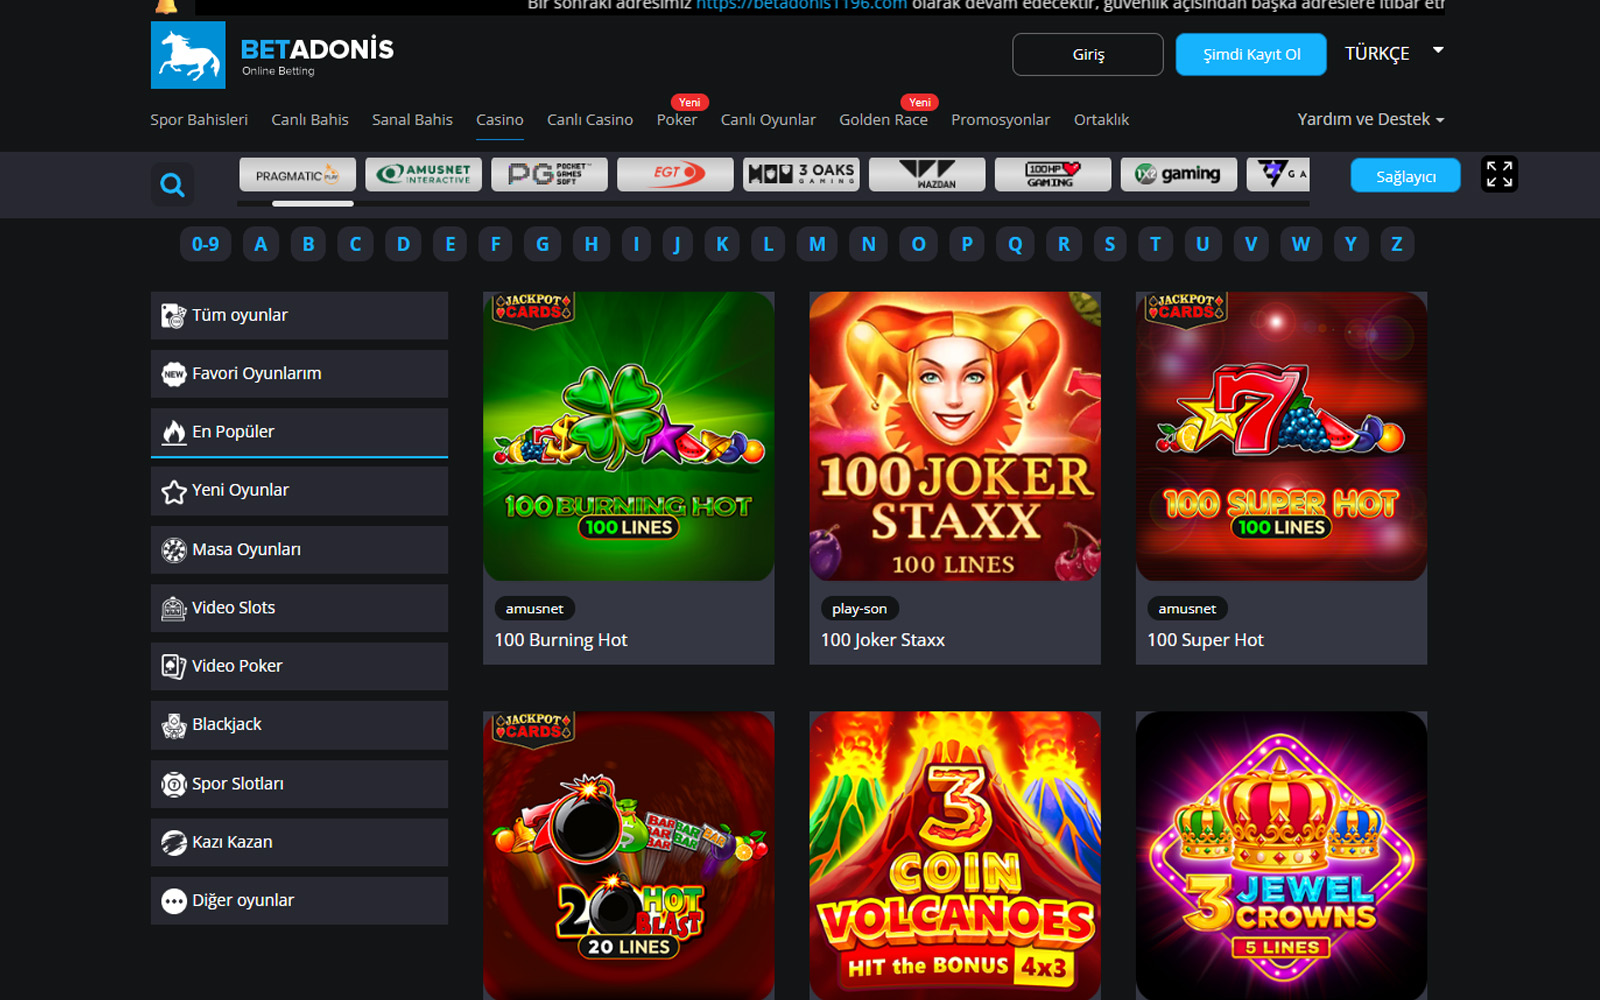Screen dimensions: 1600x1000
Task: Pick the 3 Oaks Gaming provider
Action: click(801, 175)
